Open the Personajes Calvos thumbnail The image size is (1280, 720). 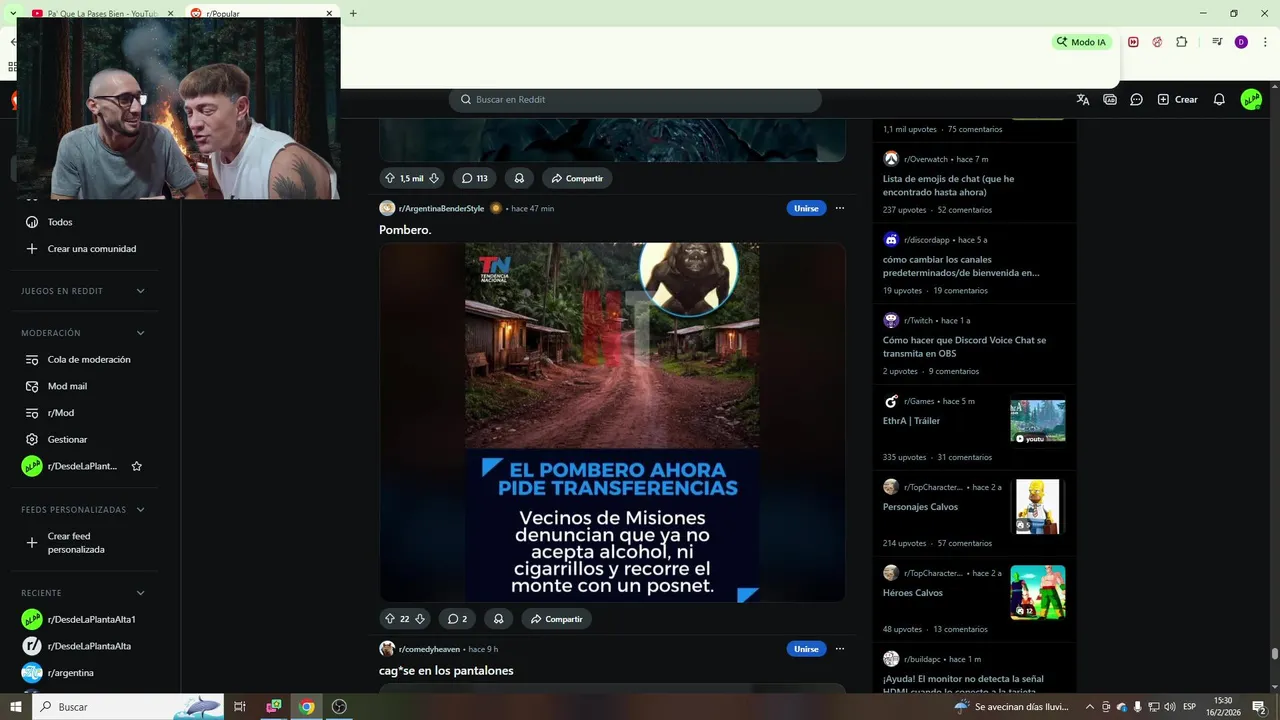[x=1037, y=506]
